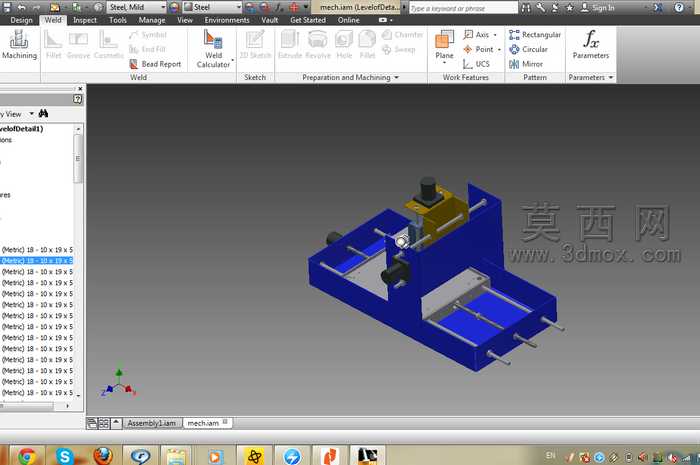Switch to the Inspect tab

click(85, 20)
